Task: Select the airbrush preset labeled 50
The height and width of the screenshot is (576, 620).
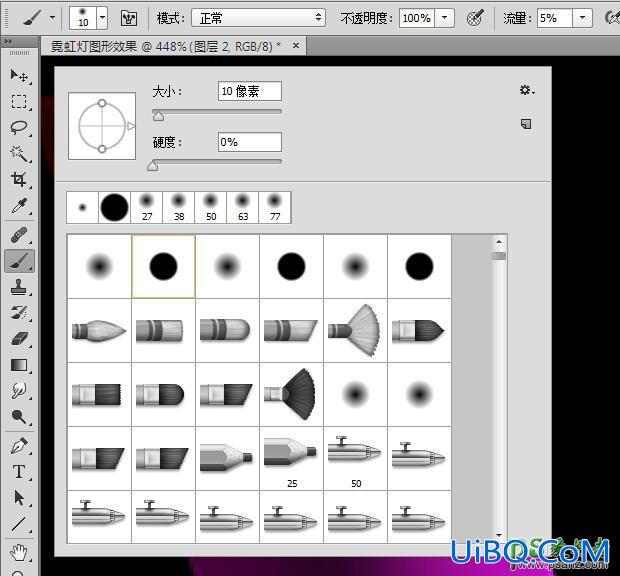Action: [x=355, y=459]
